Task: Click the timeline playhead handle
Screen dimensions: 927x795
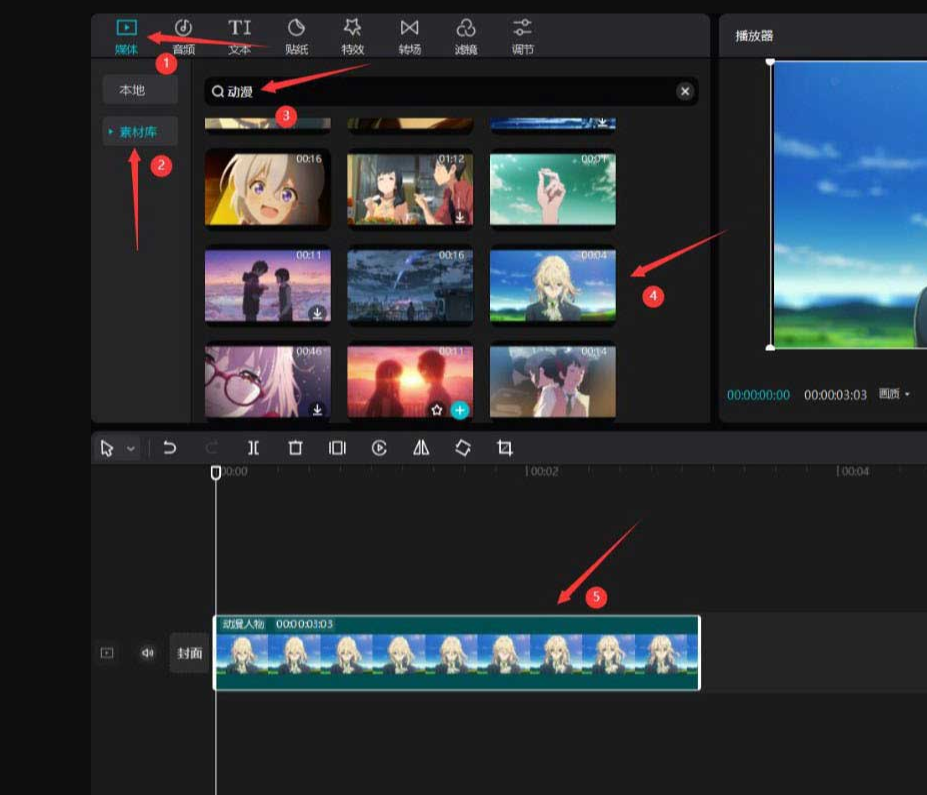Action: pyautogui.click(x=216, y=472)
